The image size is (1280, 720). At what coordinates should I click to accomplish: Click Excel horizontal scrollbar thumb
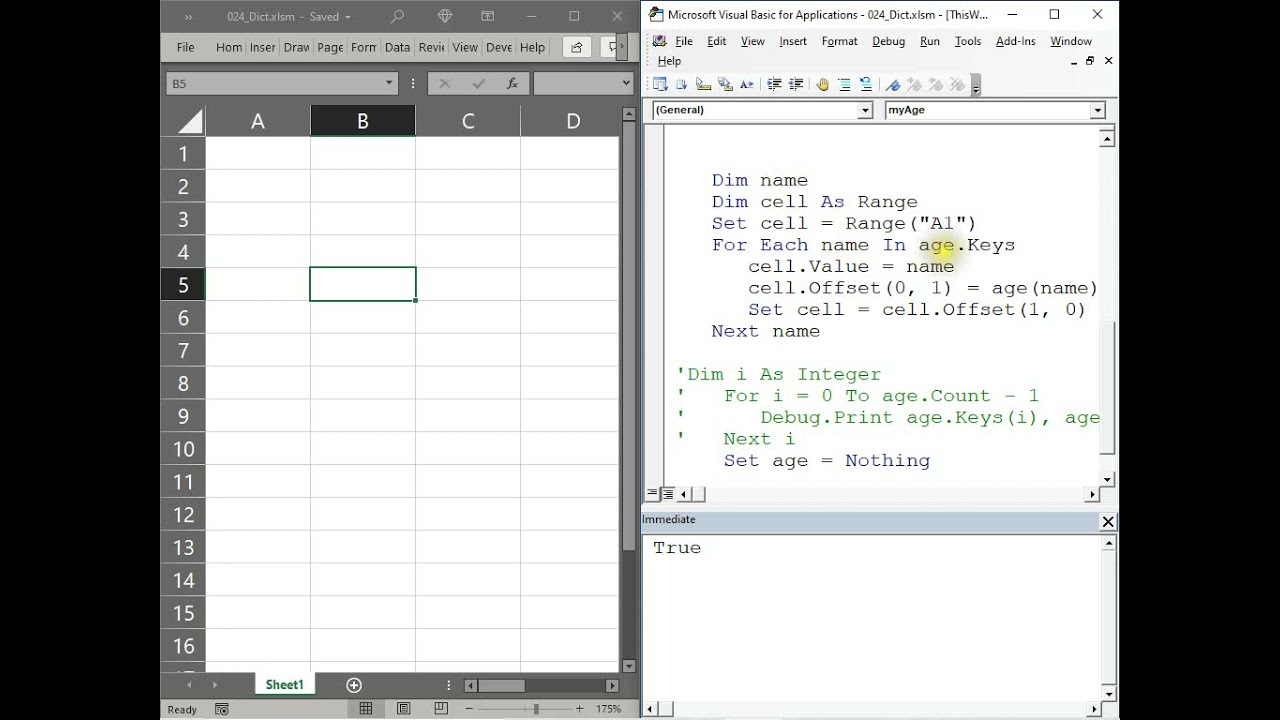(501, 686)
